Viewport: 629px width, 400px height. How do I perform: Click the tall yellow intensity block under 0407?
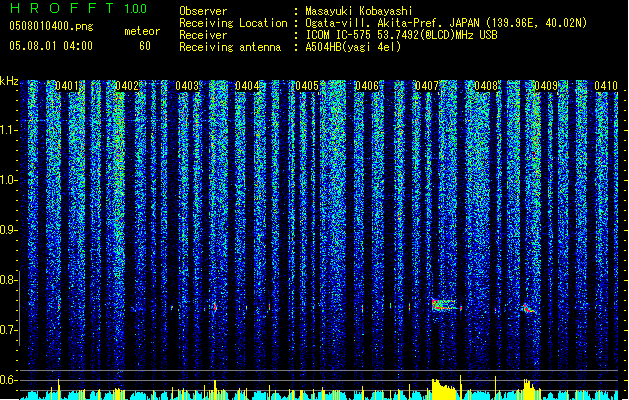444,389
